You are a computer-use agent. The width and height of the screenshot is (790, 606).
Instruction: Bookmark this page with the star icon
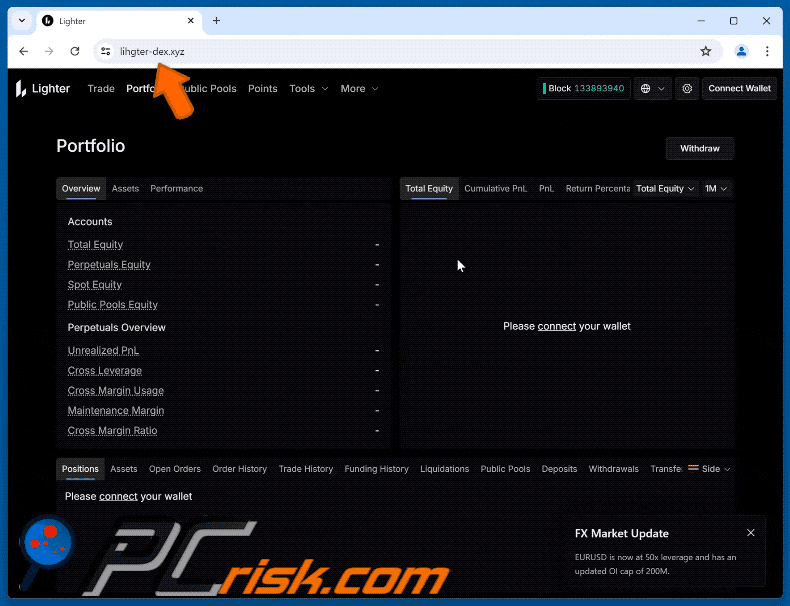[x=705, y=51]
